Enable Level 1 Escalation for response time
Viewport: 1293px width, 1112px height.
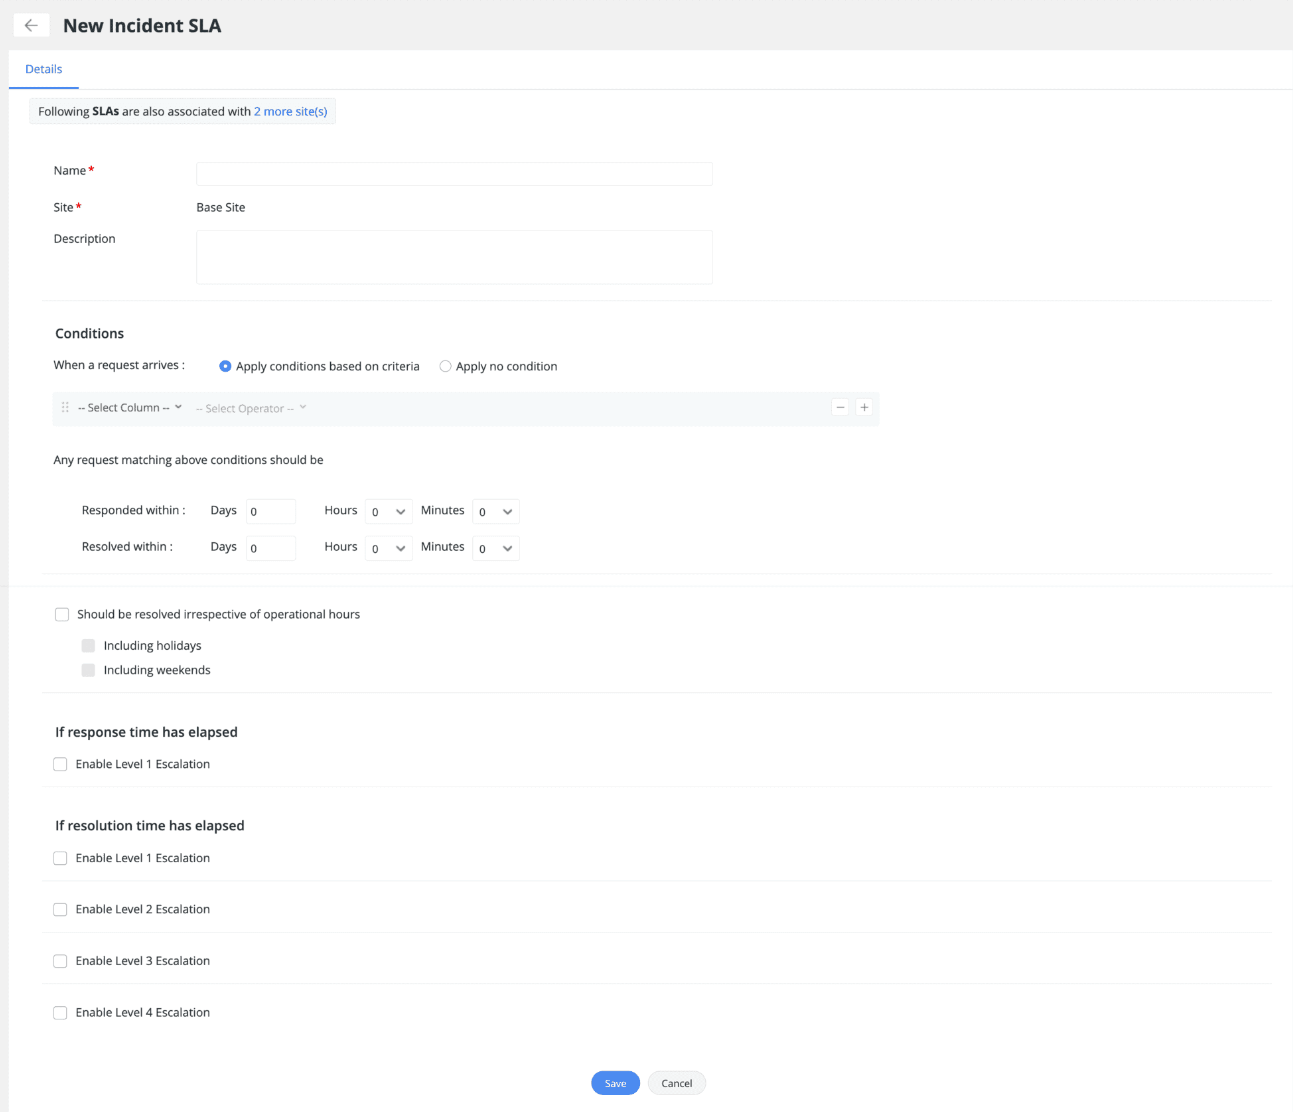(x=60, y=764)
